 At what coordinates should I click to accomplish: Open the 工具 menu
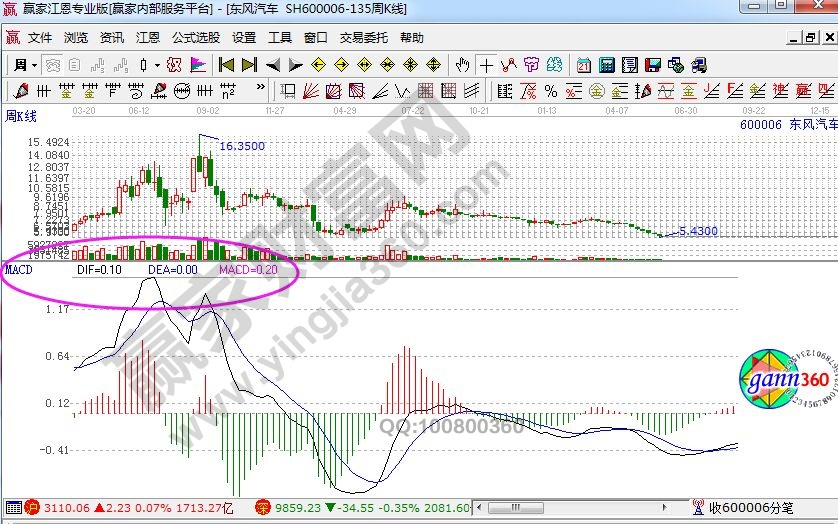click(x=280, y=37)
